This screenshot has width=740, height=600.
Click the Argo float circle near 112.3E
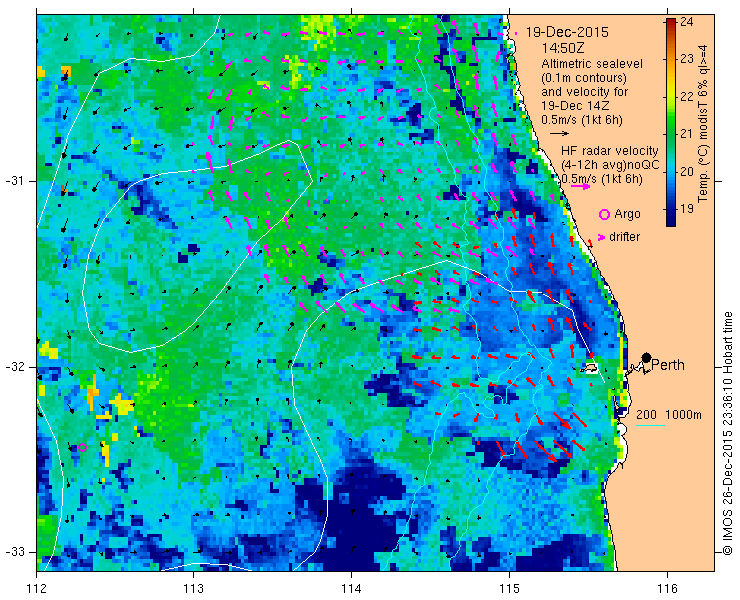tap(82, 448)
